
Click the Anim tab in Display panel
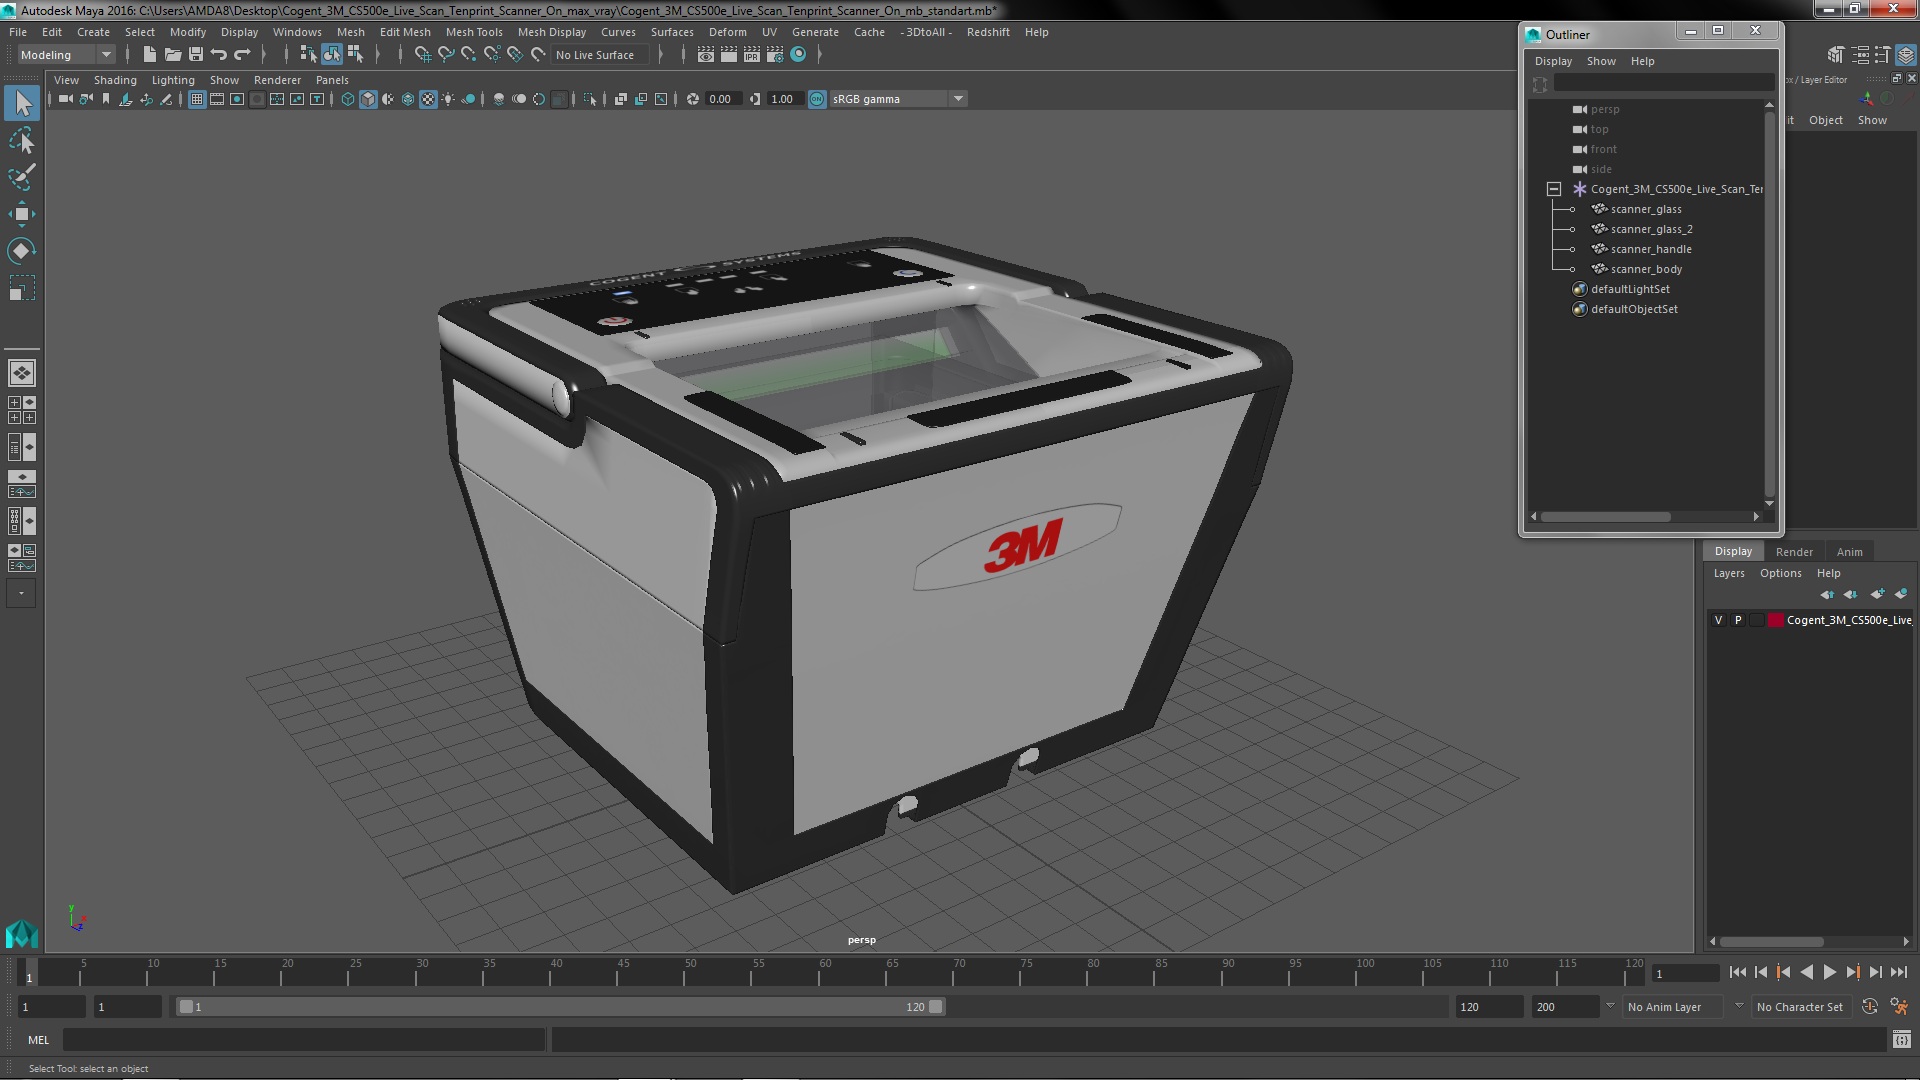pyautogui.click(x=1849, y=550)
